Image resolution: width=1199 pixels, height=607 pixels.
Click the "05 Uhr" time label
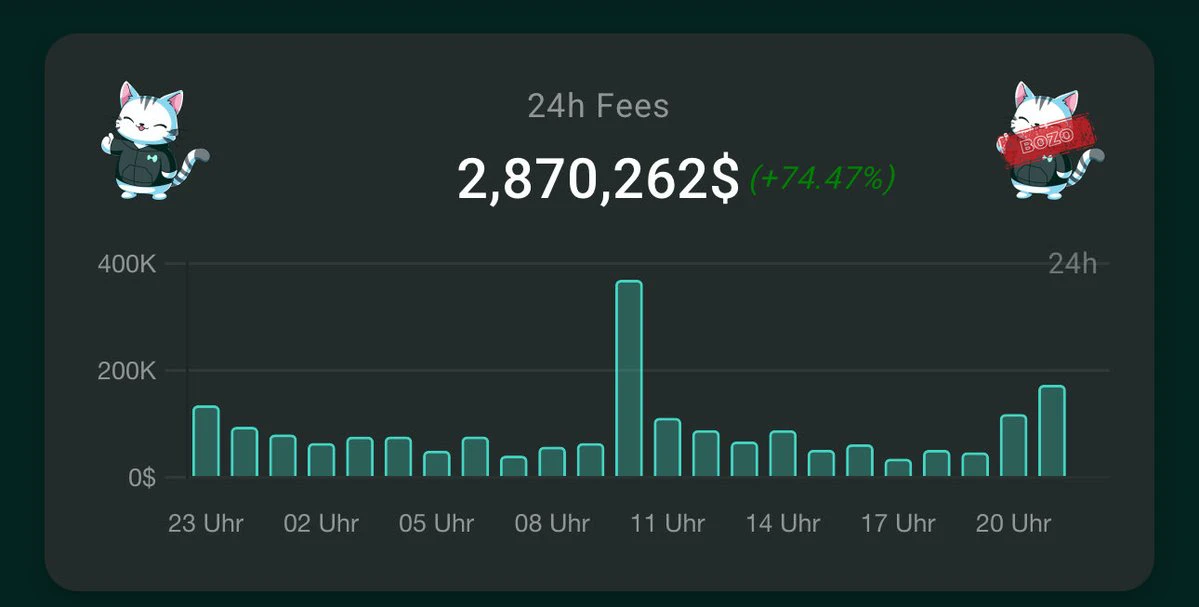(437, 524)
